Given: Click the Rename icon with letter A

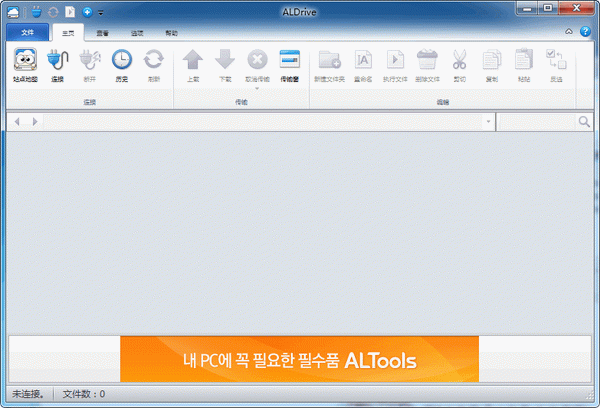Looking at the screenshot, I should (363, 60).
